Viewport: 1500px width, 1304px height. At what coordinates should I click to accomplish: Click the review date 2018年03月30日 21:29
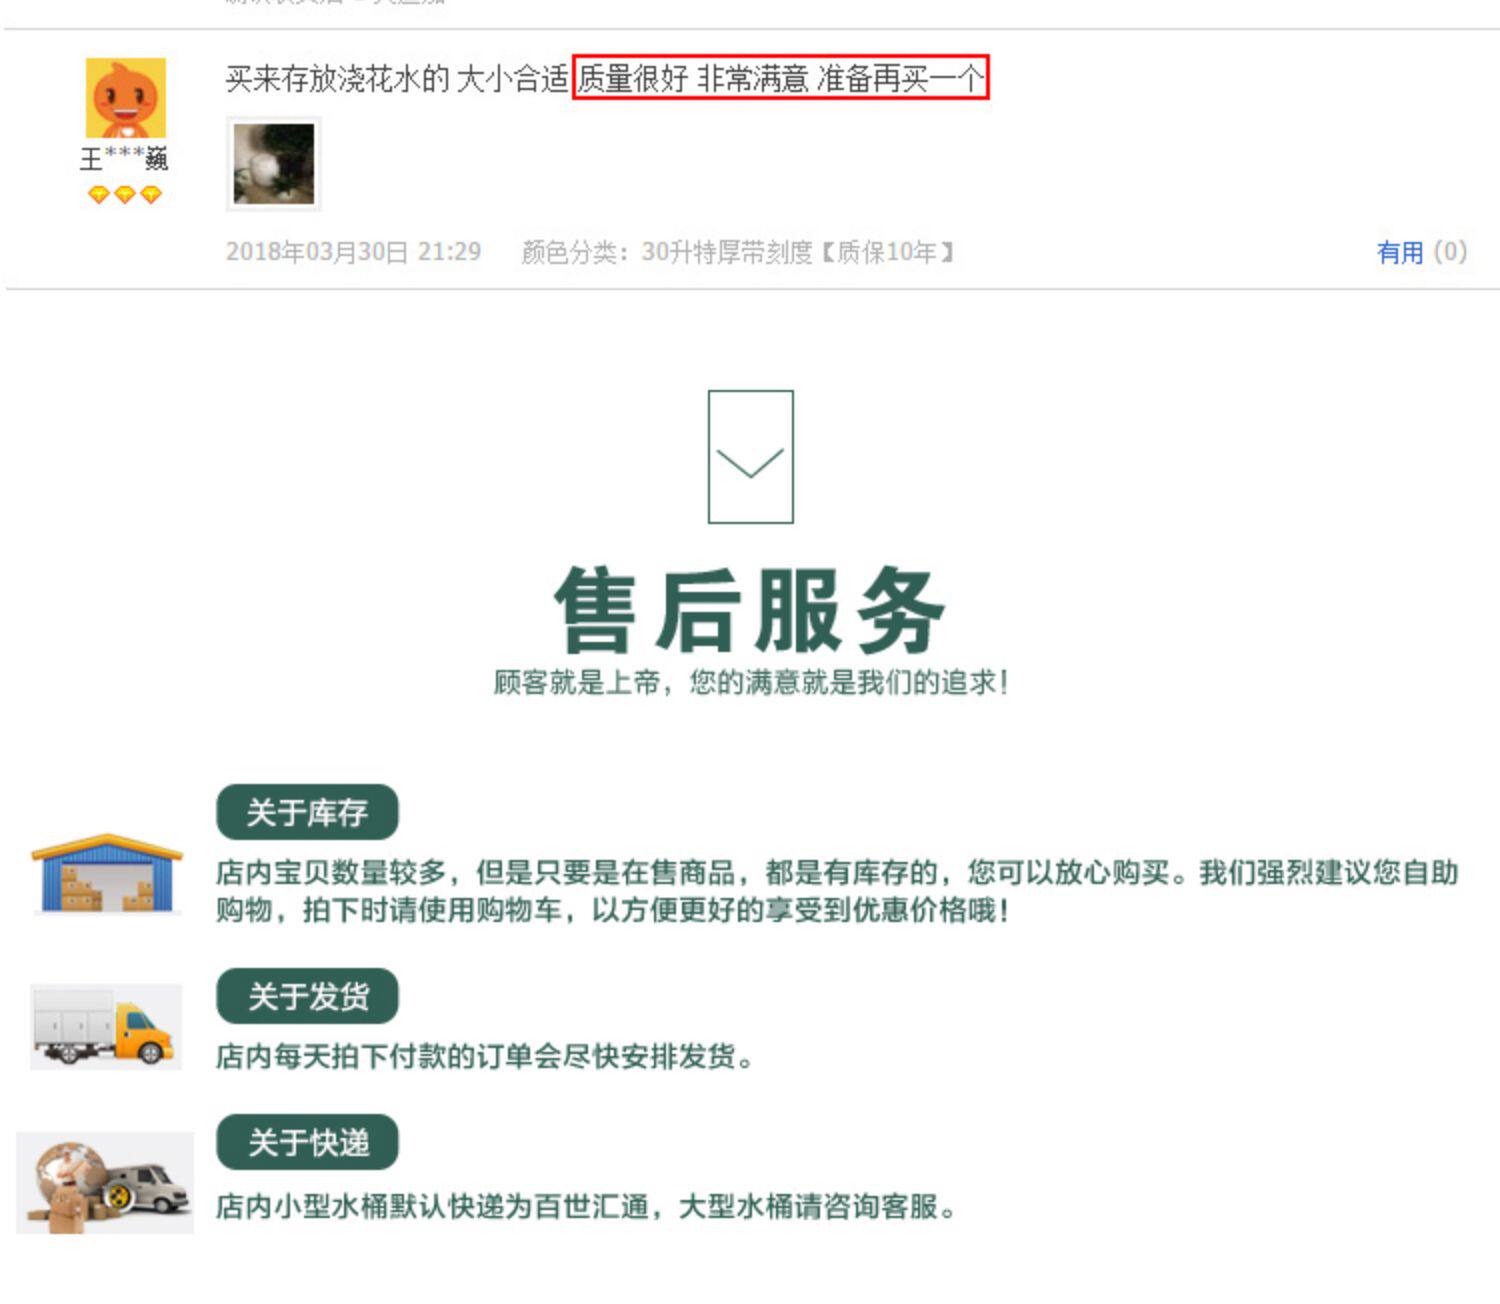pyautogui.click(x=353, y=252)
